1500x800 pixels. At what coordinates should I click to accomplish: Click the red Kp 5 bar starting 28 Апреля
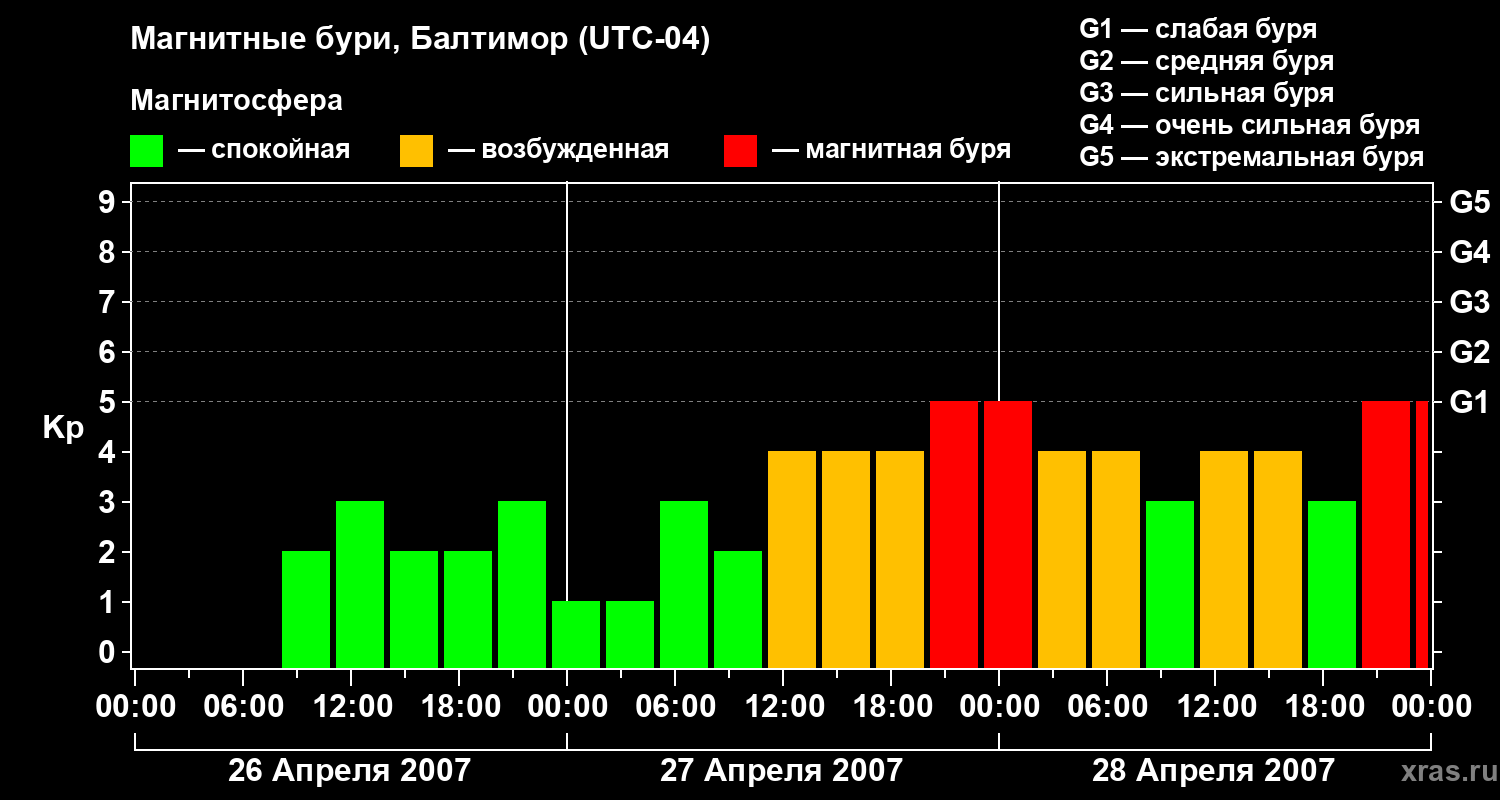[x=1008, y=534]
